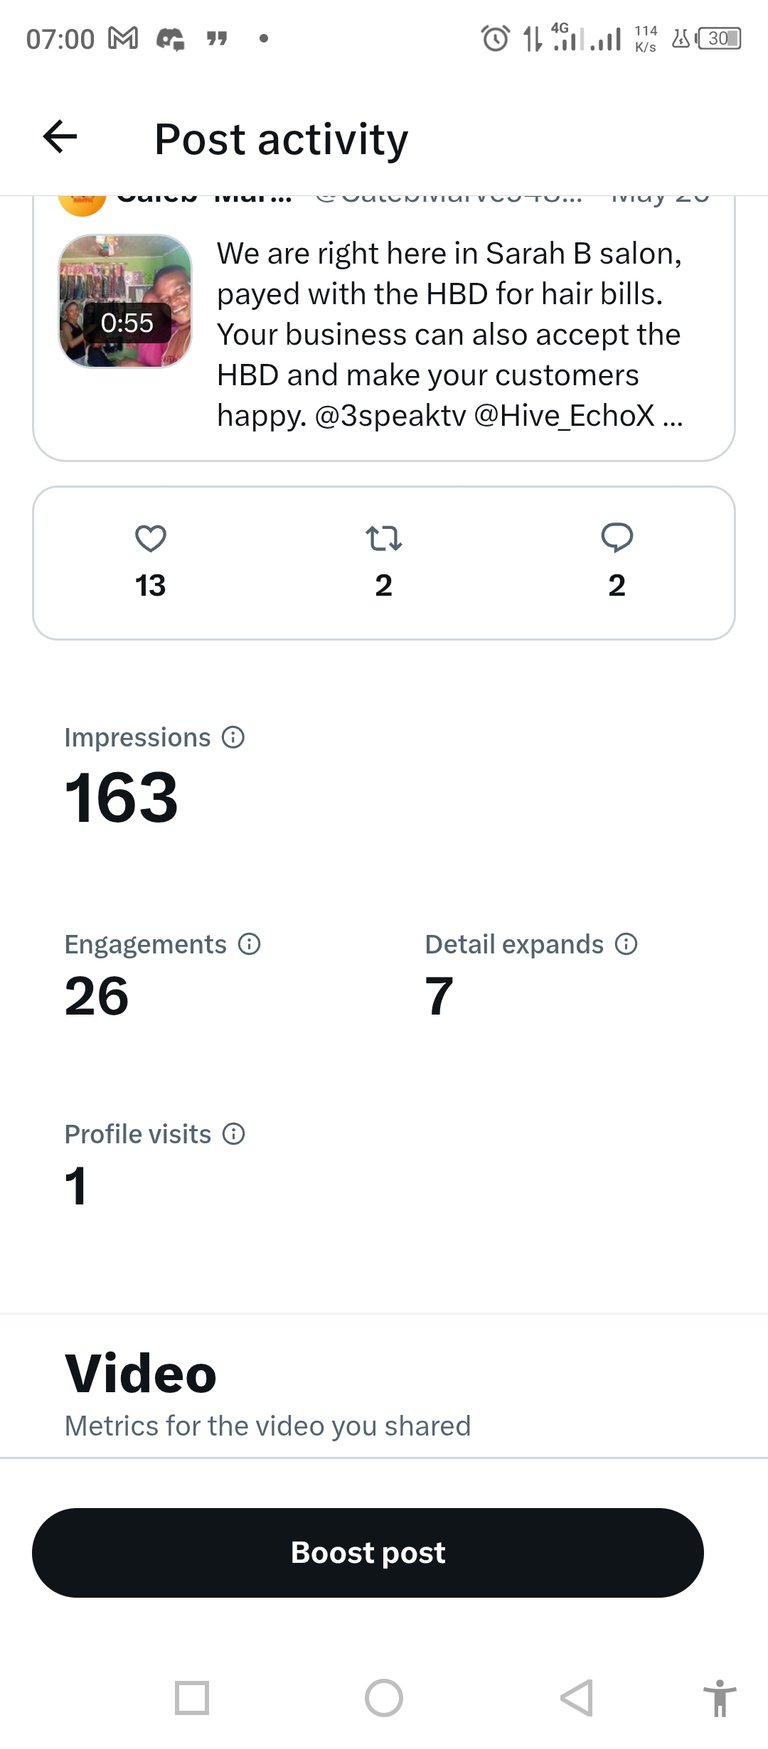Open the @3speaktv mention in the post

pyautogui.click(x=390, y=415)
